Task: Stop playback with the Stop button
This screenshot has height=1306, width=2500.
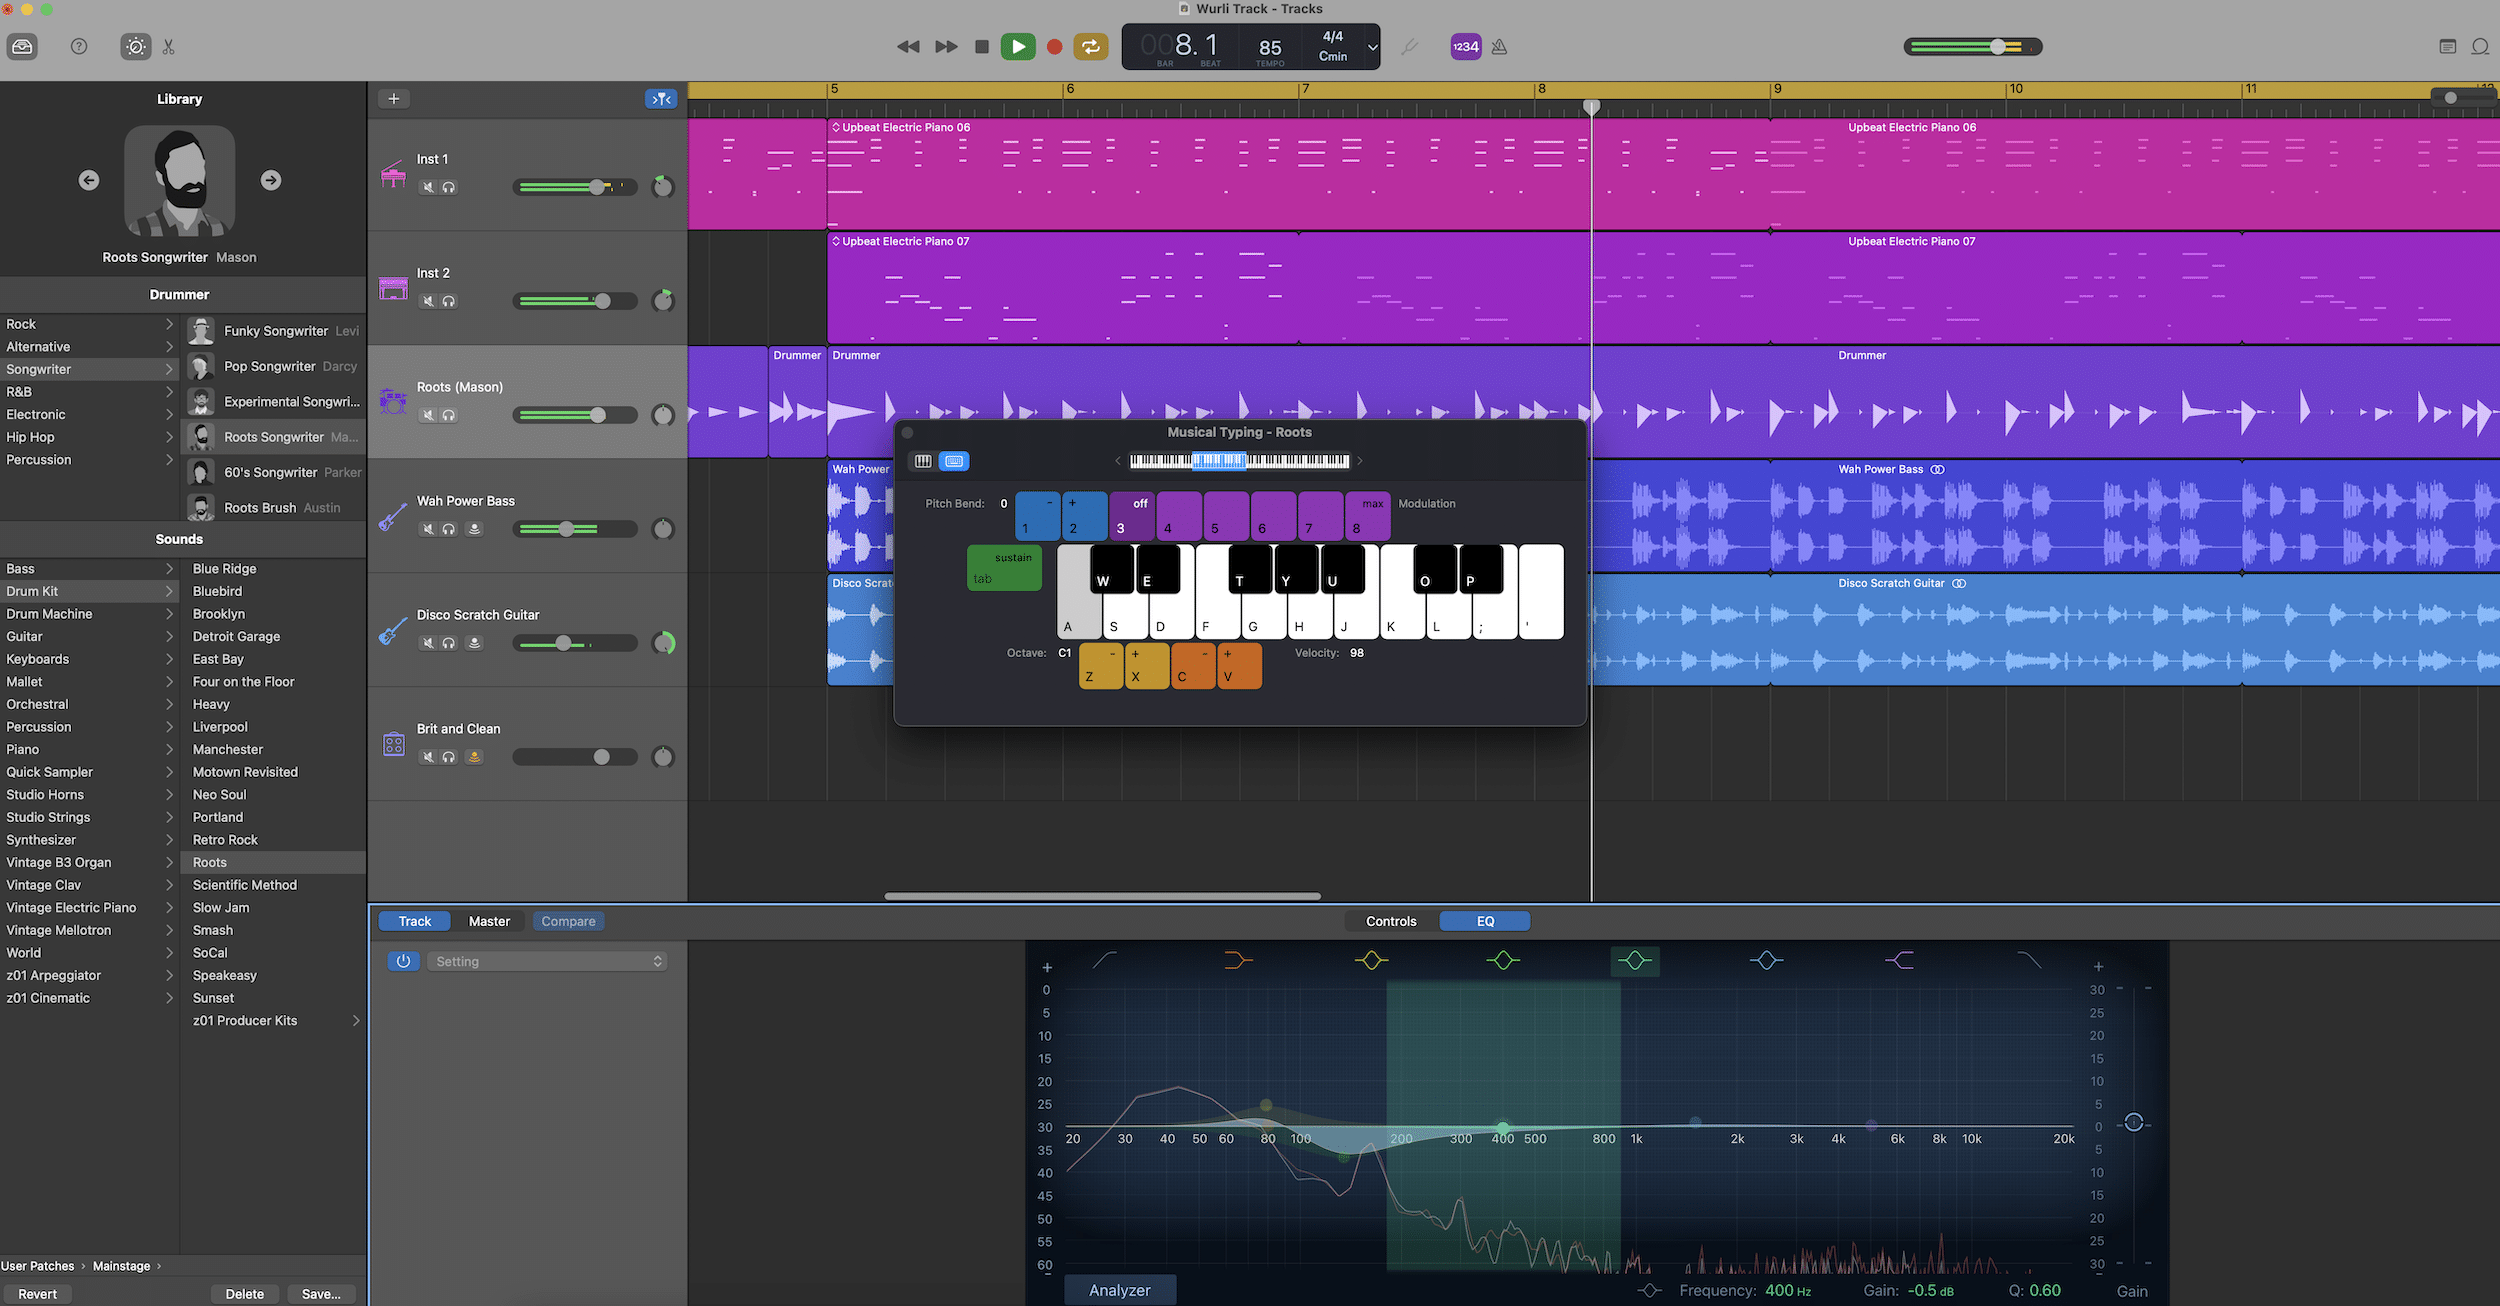Action: pos(982,47)
